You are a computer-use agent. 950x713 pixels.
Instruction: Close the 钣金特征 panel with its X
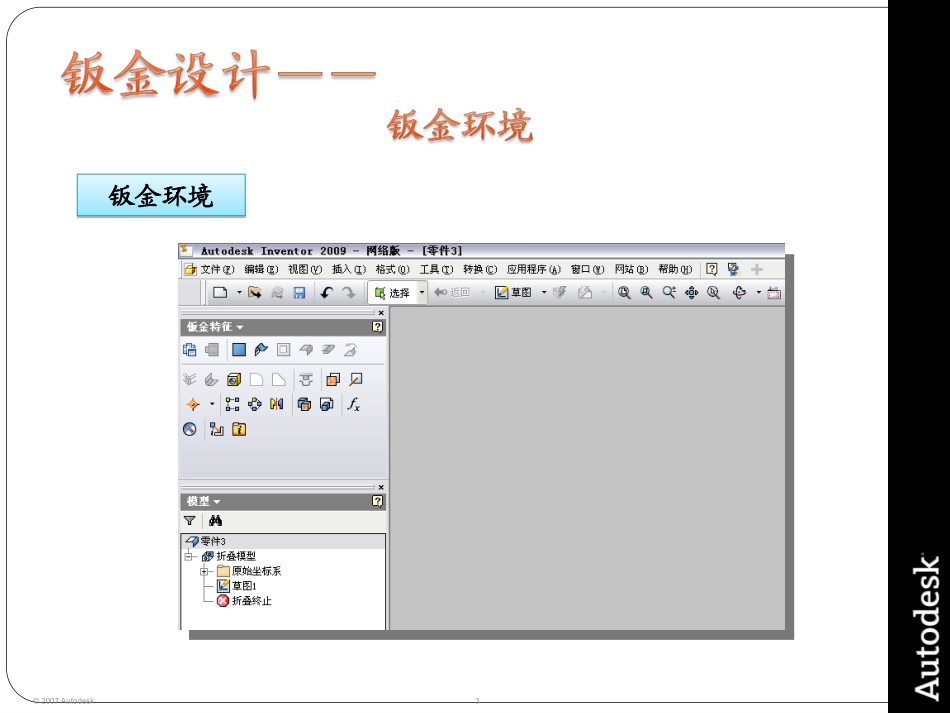(380, 313)
